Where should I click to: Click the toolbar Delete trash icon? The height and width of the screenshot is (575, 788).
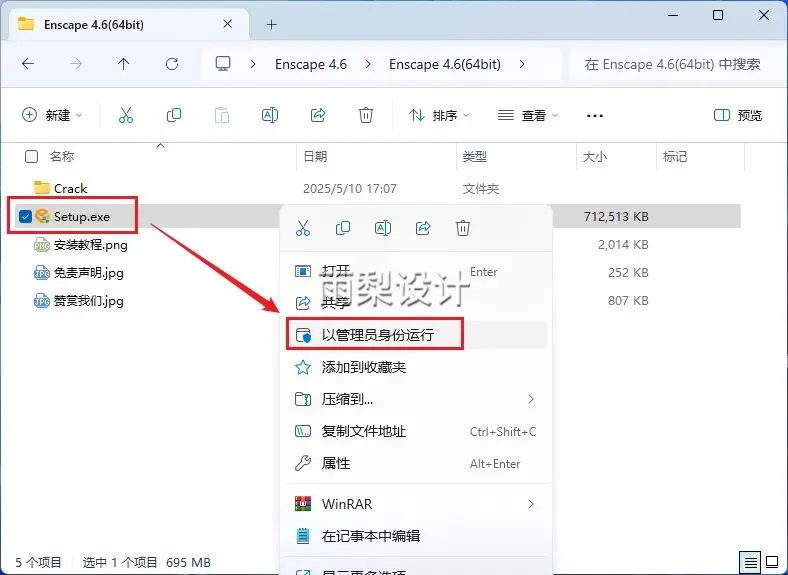[x=366, y=115]
